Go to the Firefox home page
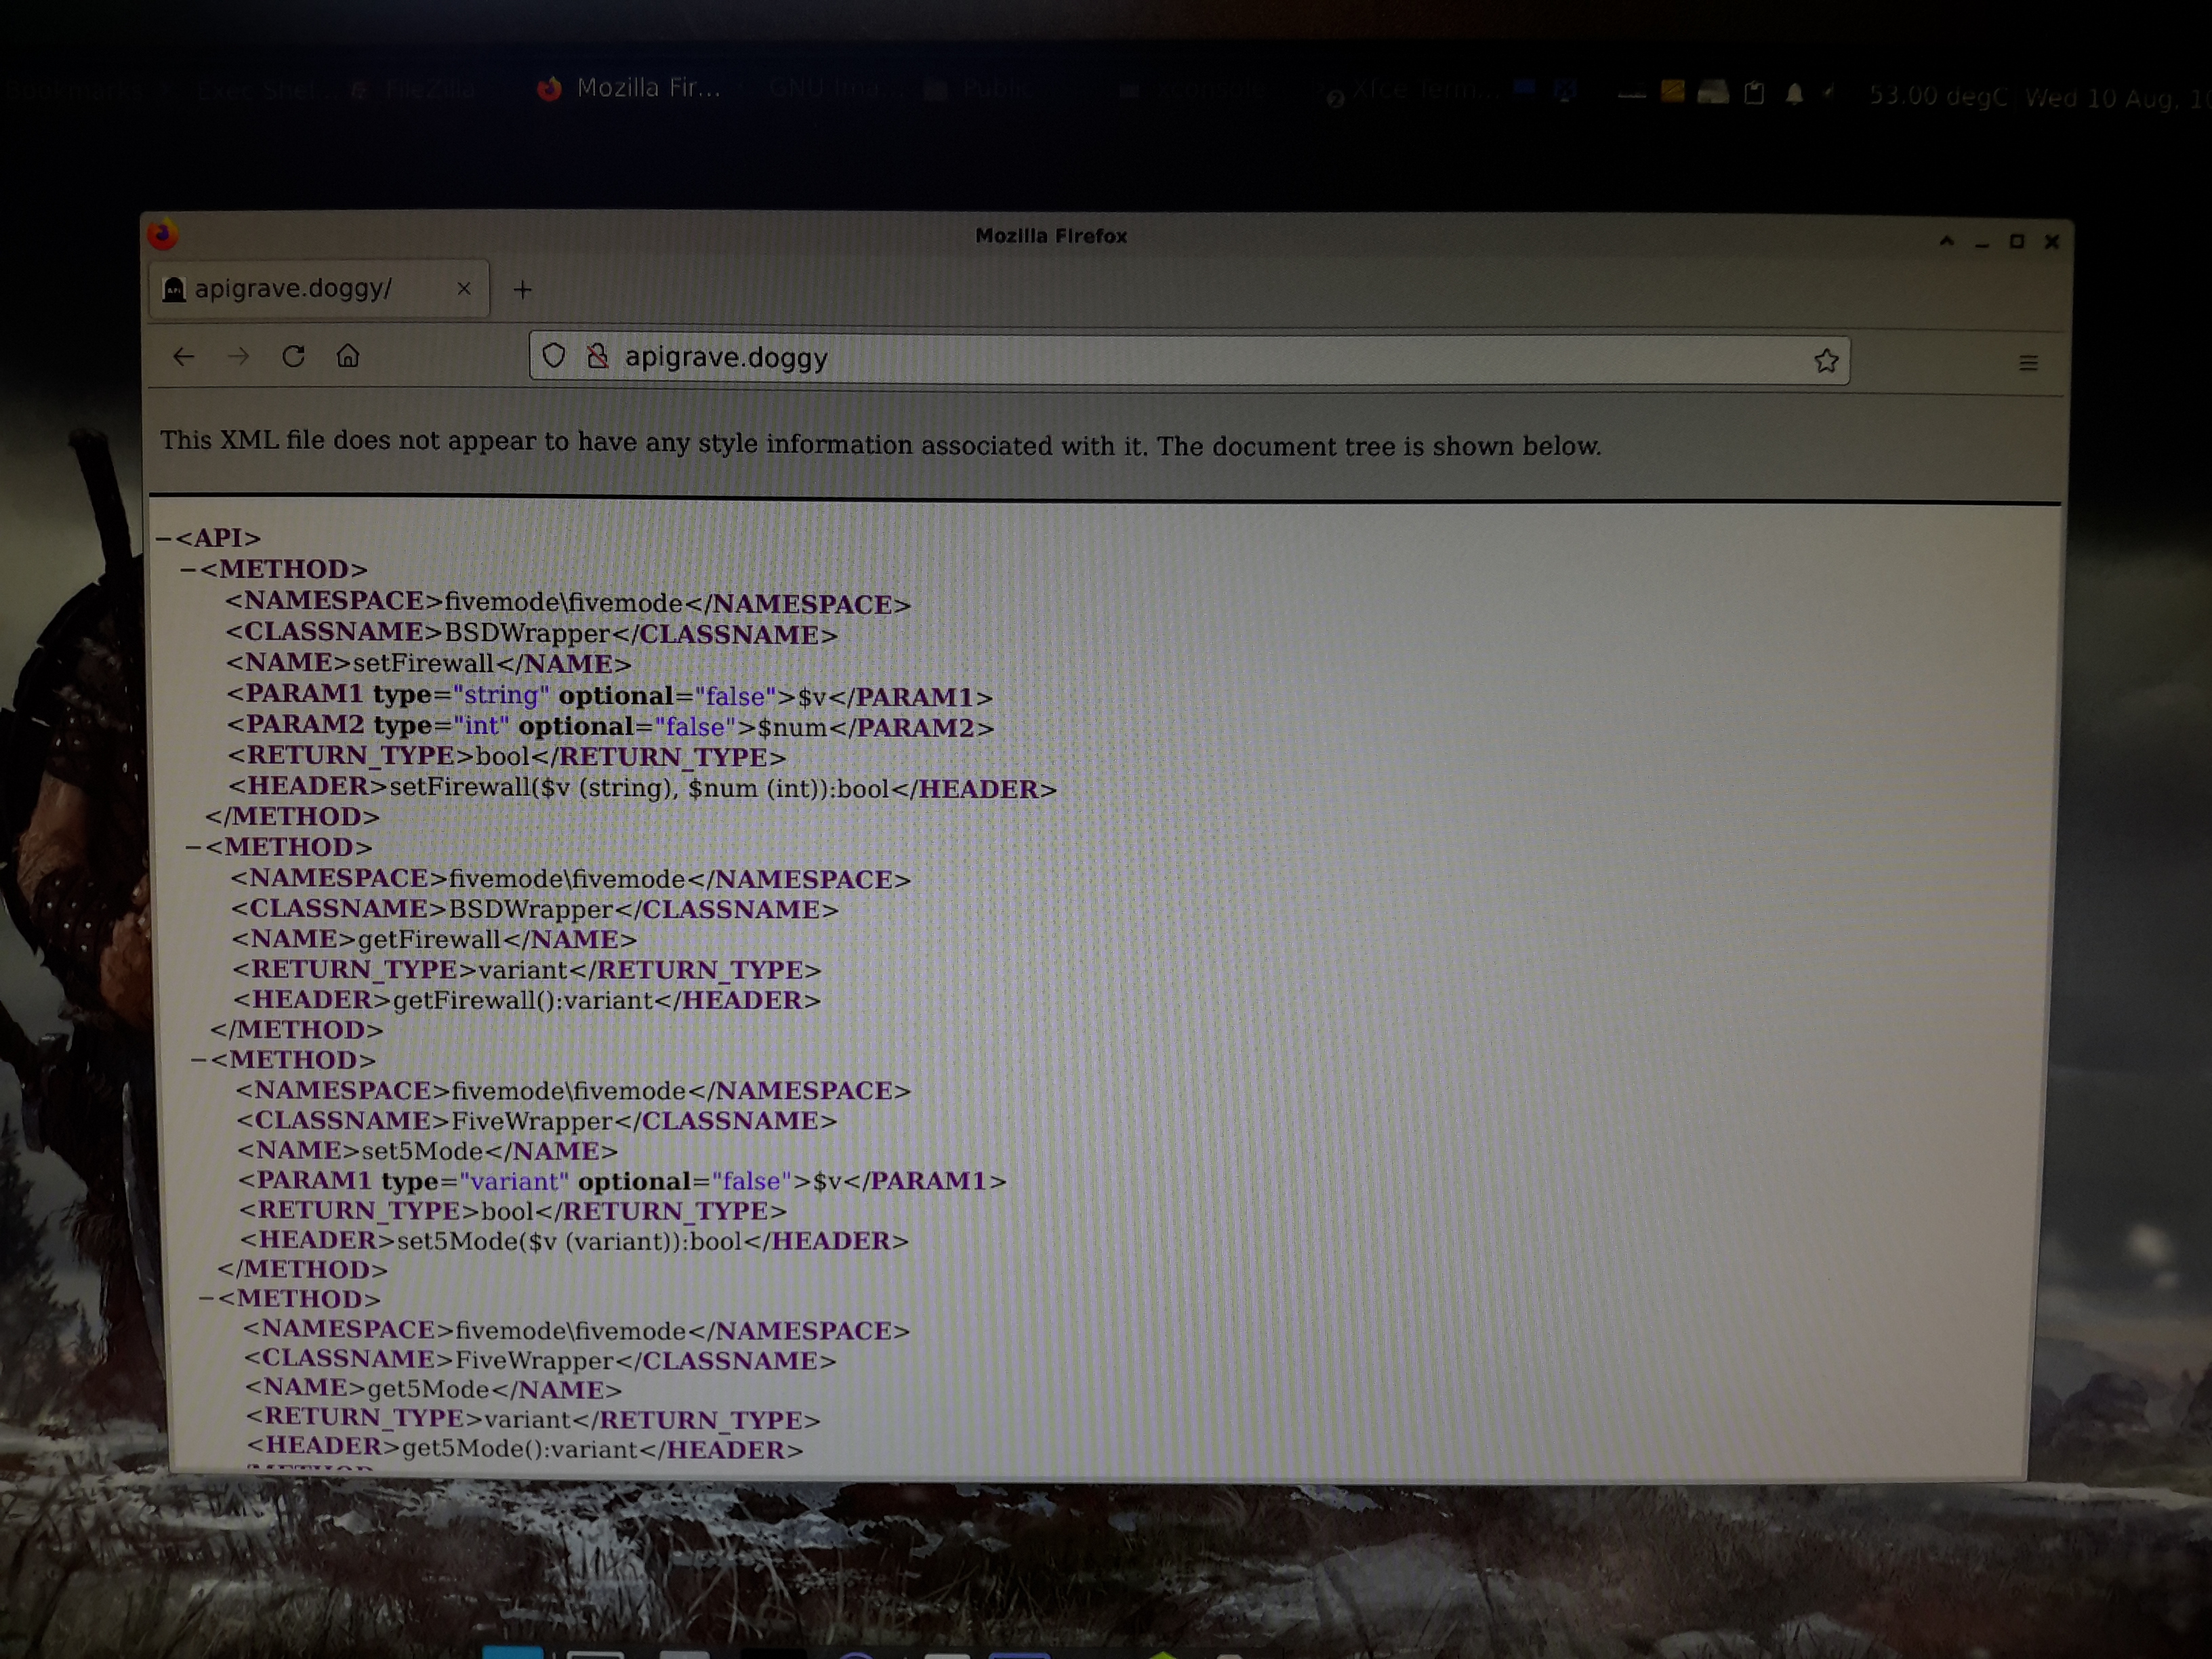 pos(347,356)
